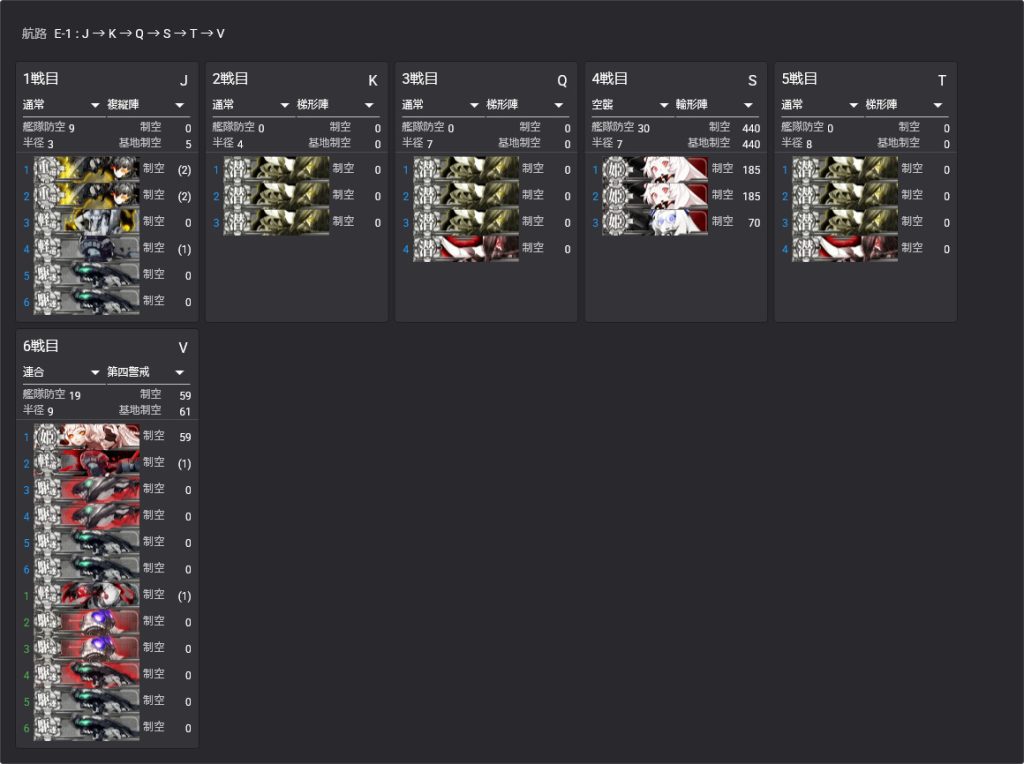Select the fourth red enemy ship in 3戦目
Image resolution: width=1024 pixels, height=764 pixels.
coord(465,248)
